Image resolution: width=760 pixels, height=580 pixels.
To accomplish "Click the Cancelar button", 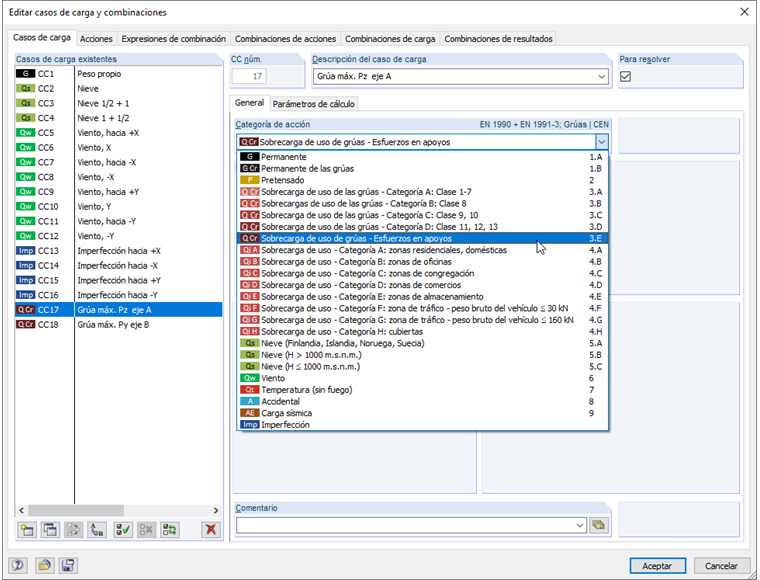I will click(x=721, y=565).
